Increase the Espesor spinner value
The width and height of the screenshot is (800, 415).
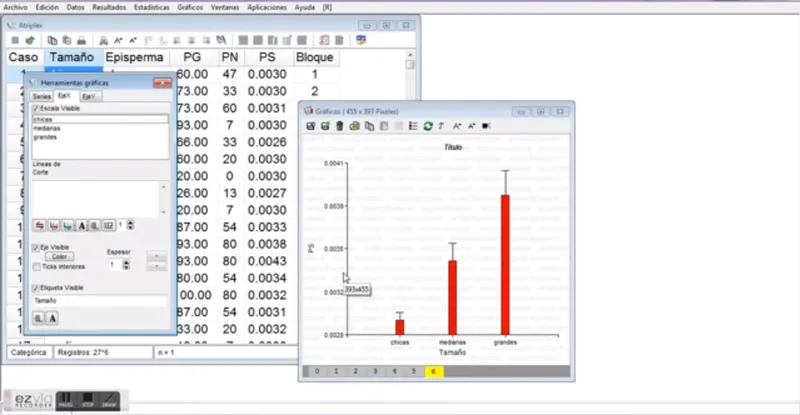tap(127, 262)
